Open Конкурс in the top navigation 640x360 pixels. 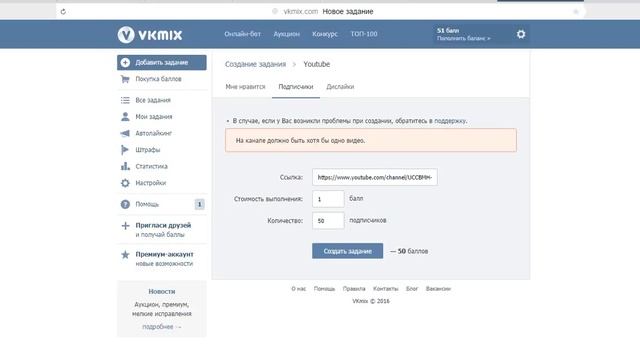(x=325, y=34)
